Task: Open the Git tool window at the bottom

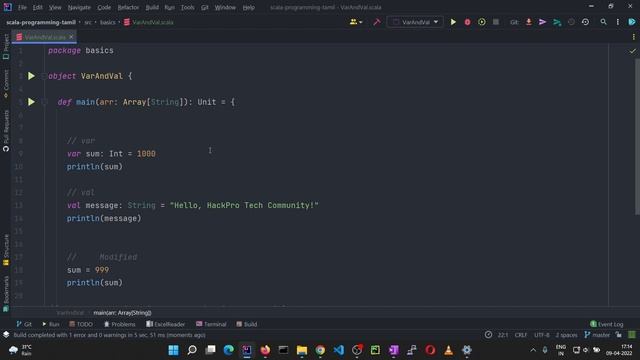Action: (x=24, y=324)
